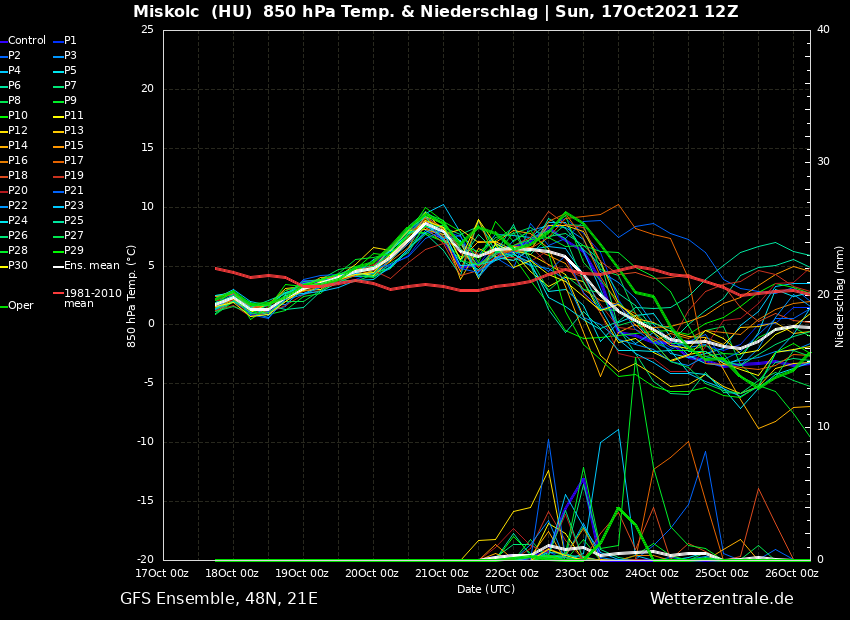Click the Miskolc 850 hPa chart title
850x620 pixels.
435,12
